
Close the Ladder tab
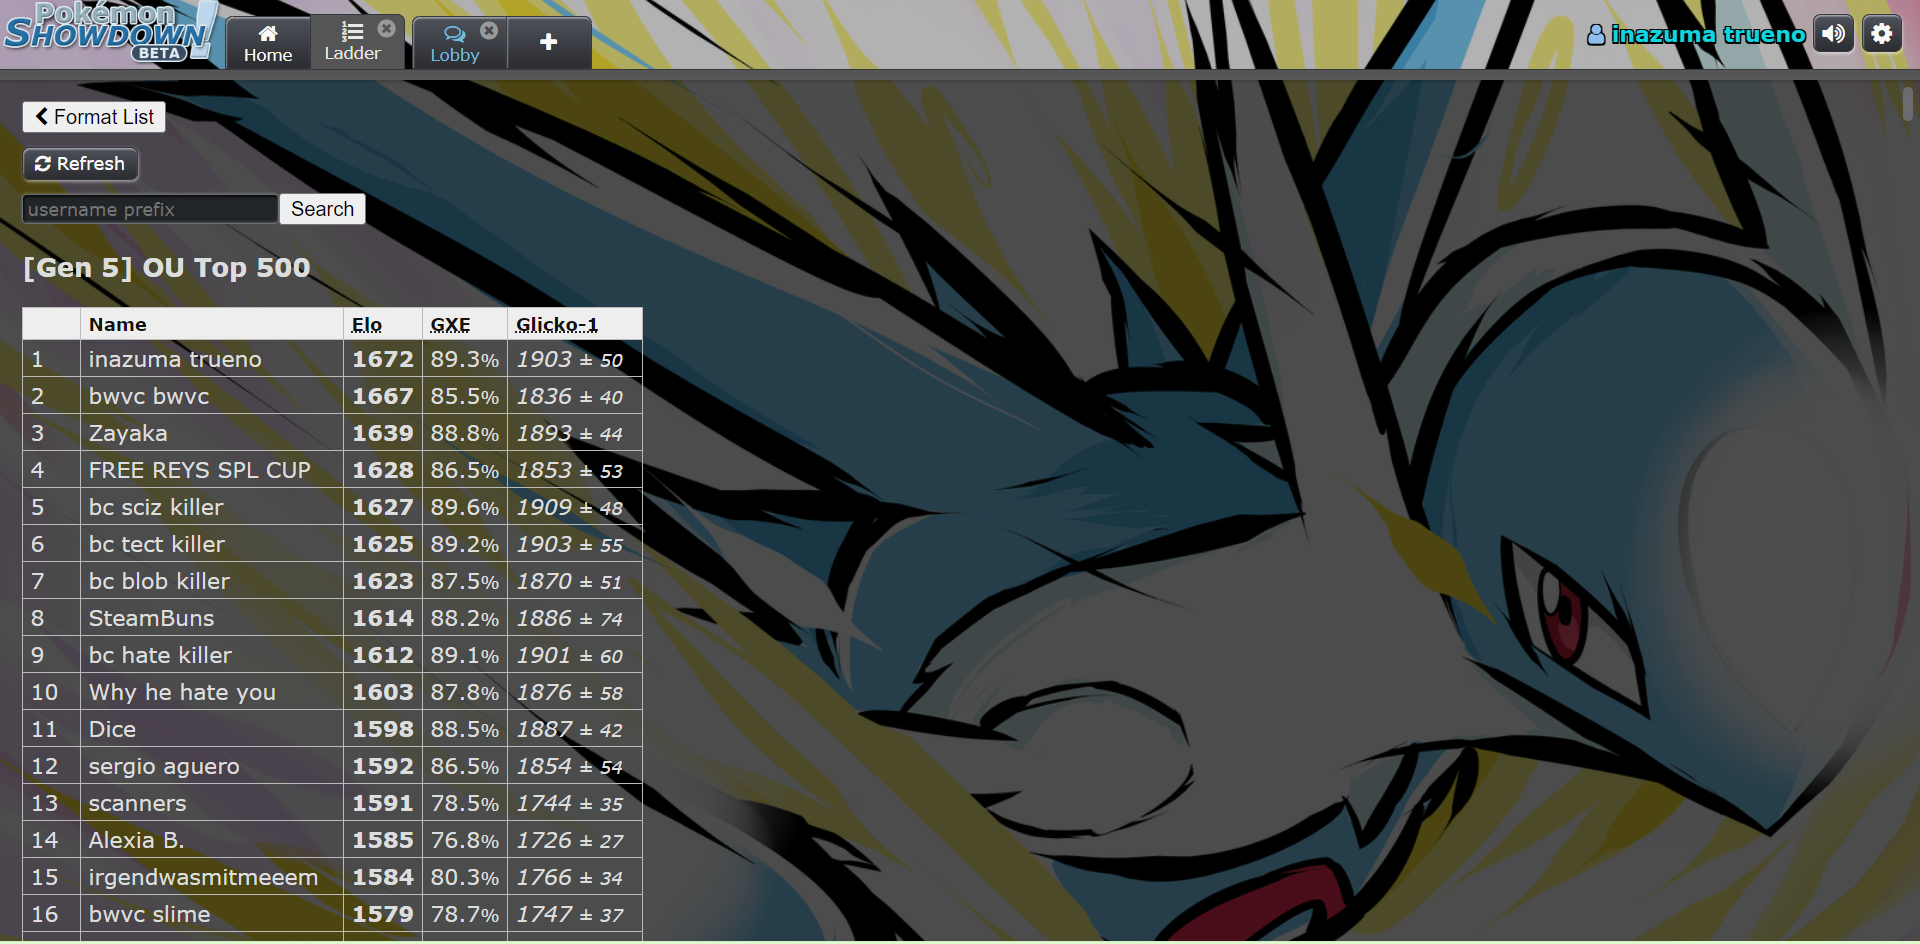coord(387,29)
